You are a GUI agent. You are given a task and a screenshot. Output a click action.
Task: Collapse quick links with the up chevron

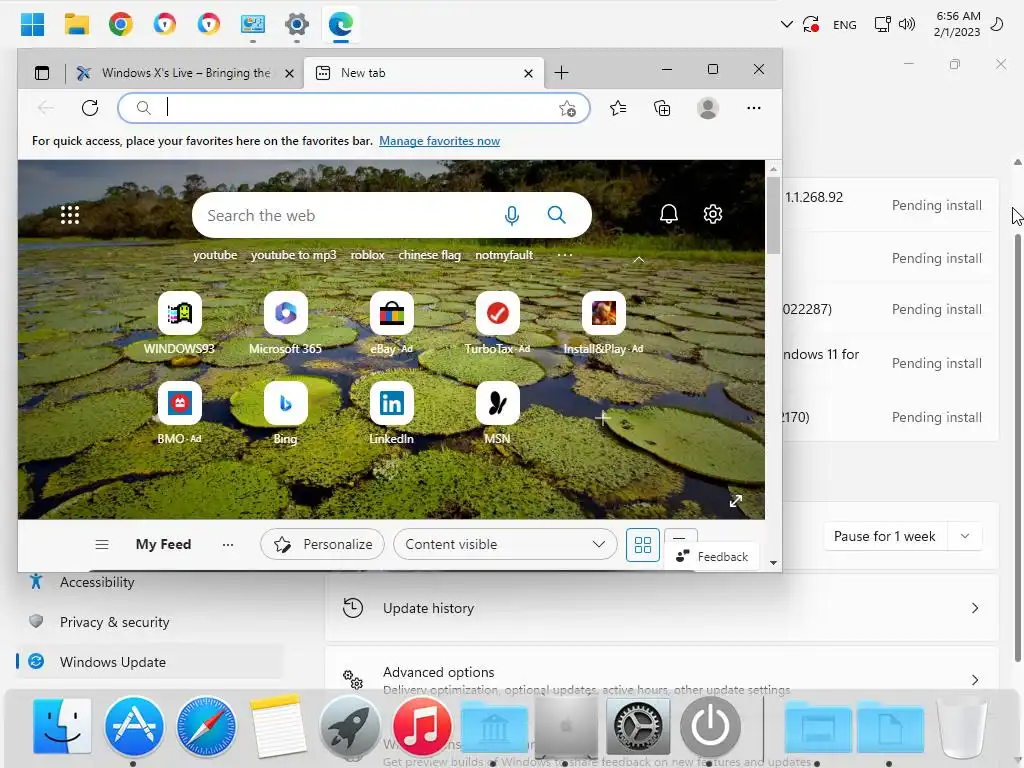pos(639,260)
